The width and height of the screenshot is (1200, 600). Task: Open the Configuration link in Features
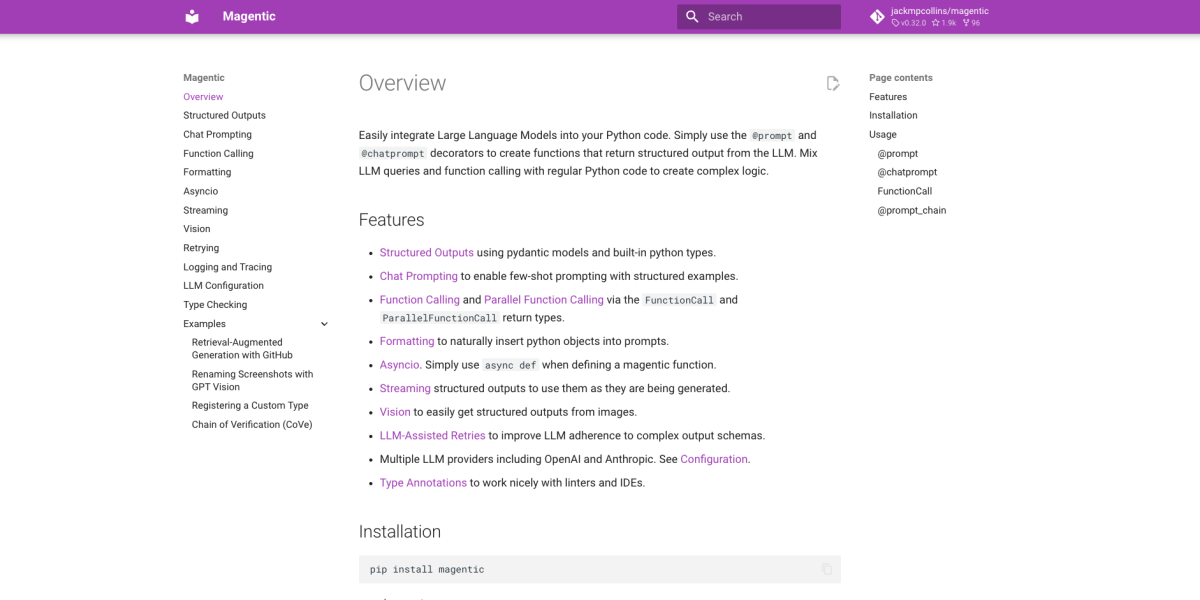(714, 460)
